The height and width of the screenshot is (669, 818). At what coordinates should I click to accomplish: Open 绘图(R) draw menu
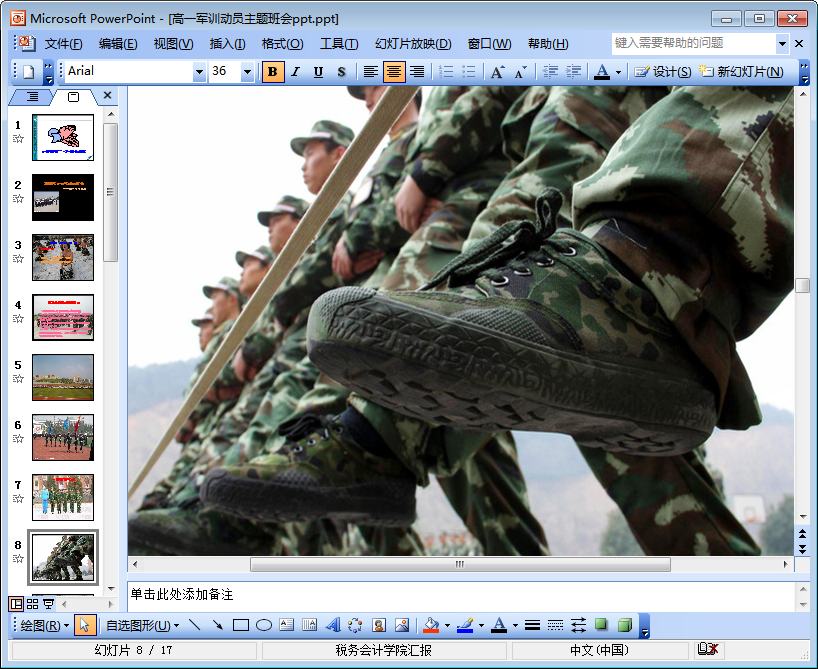click(44, 625)
